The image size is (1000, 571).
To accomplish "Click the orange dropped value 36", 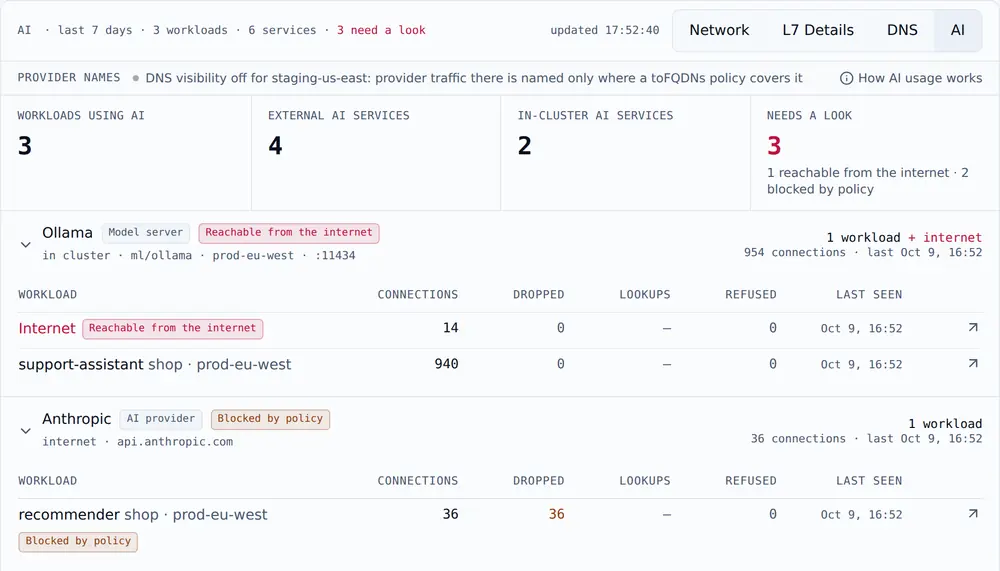I will point(556,514).
